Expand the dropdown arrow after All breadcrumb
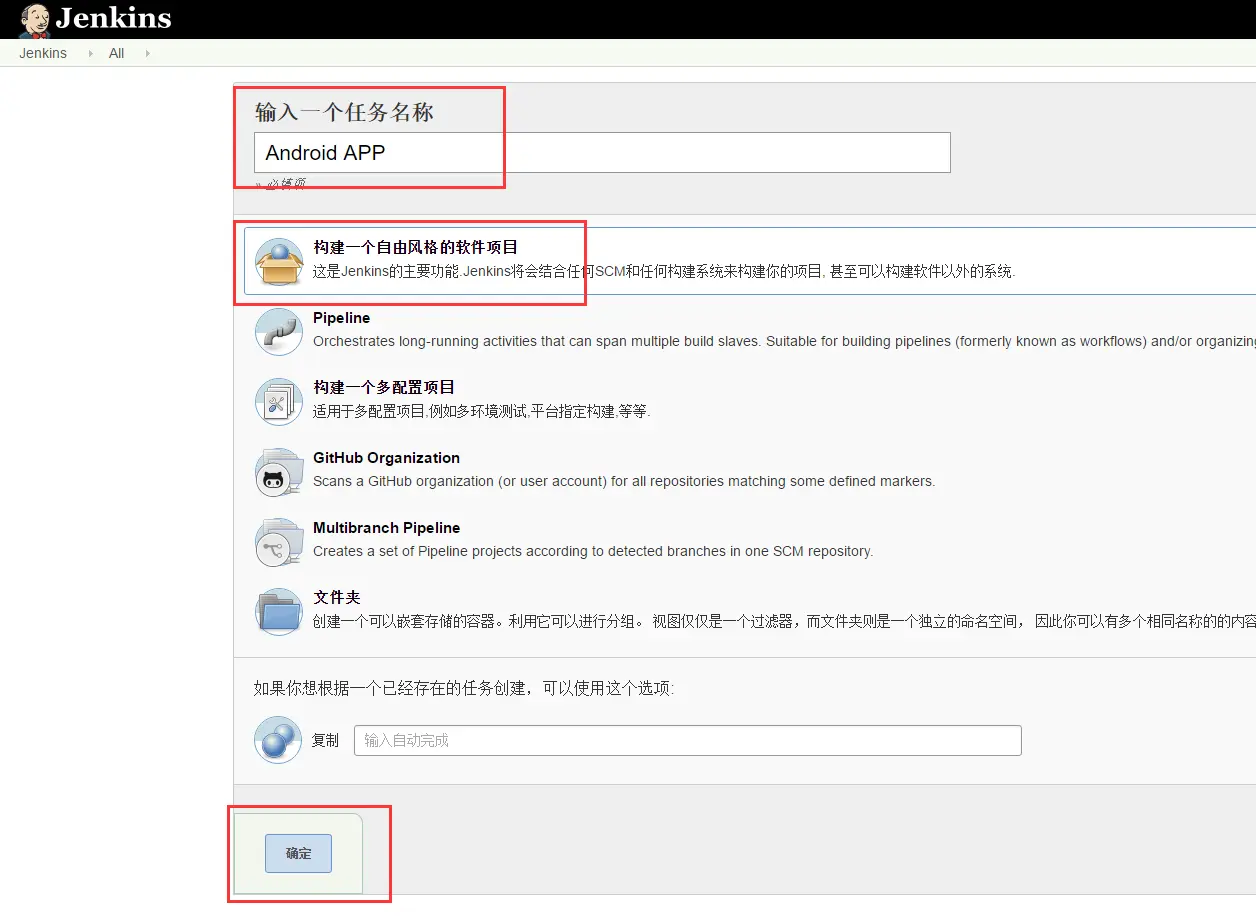 coord(147,53)
